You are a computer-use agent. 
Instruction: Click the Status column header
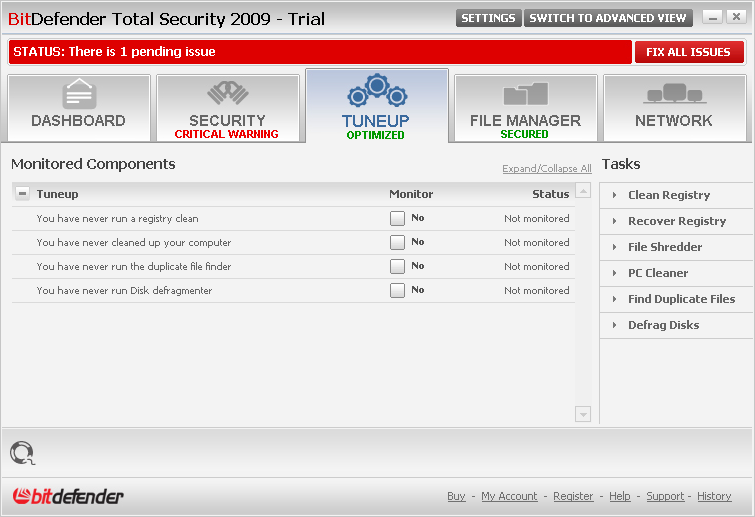[550, 194]
